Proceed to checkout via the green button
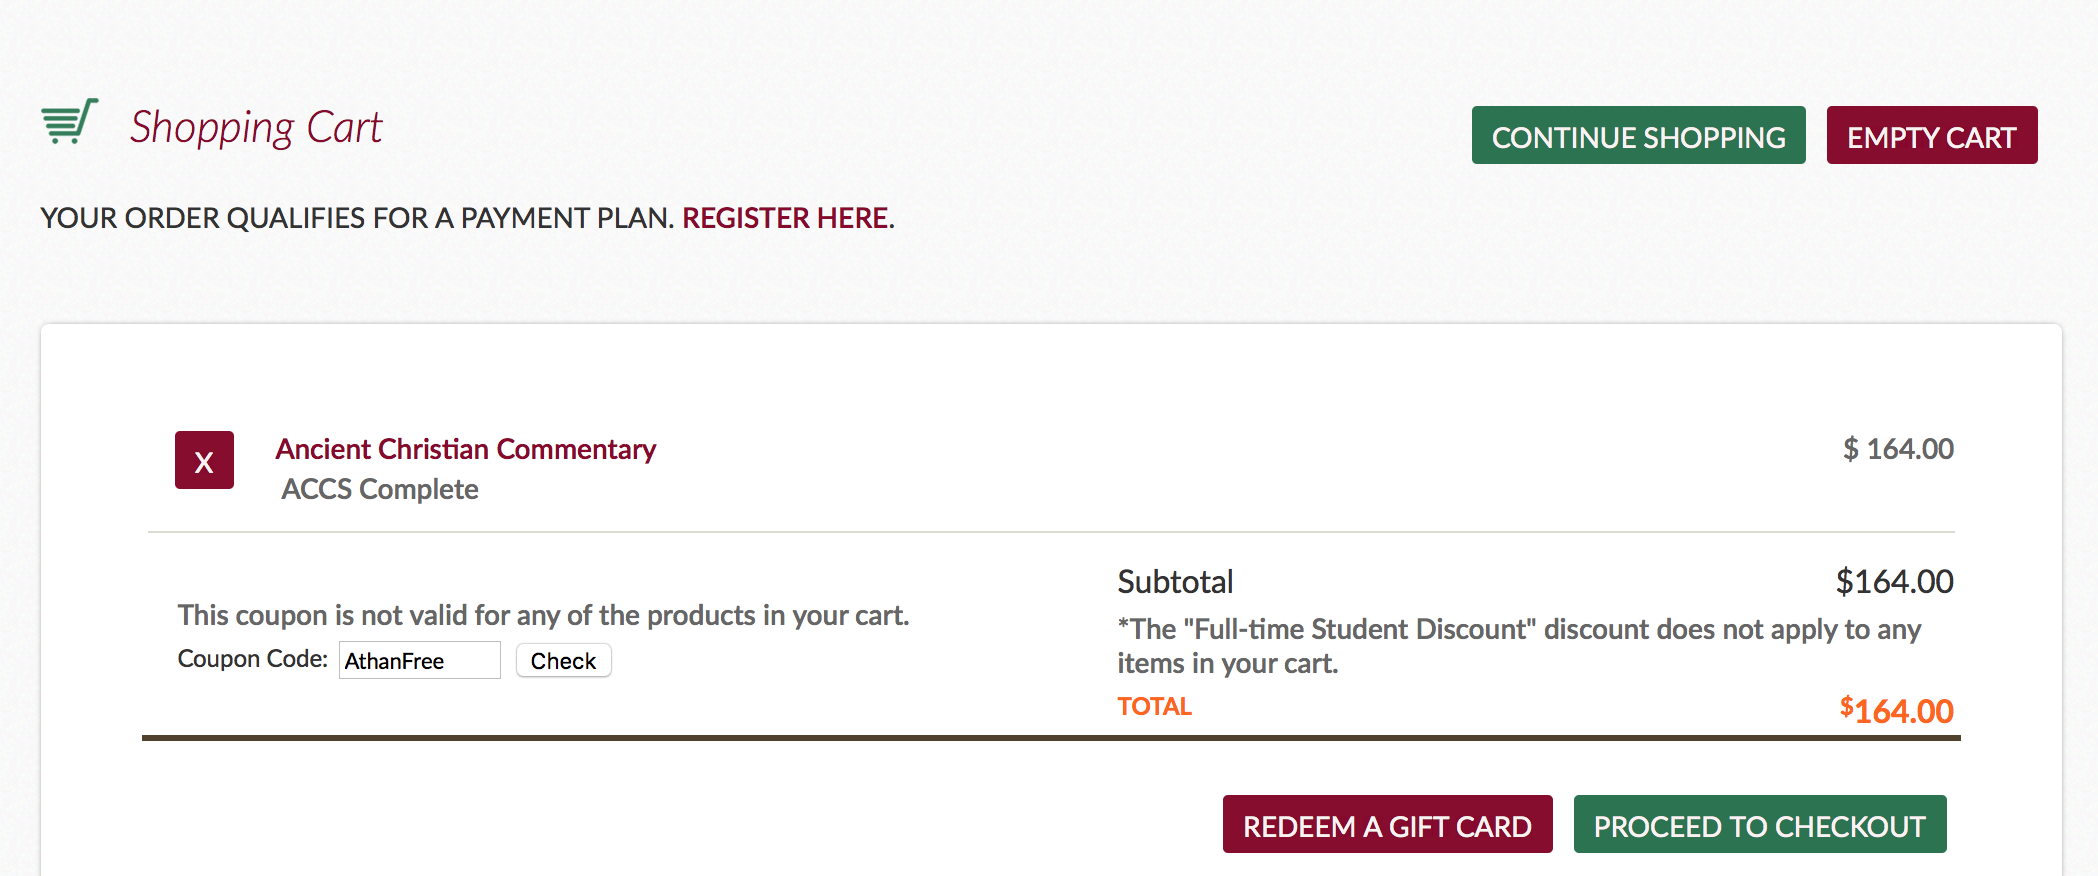 pyautogui.click(x=1760, y=824)
